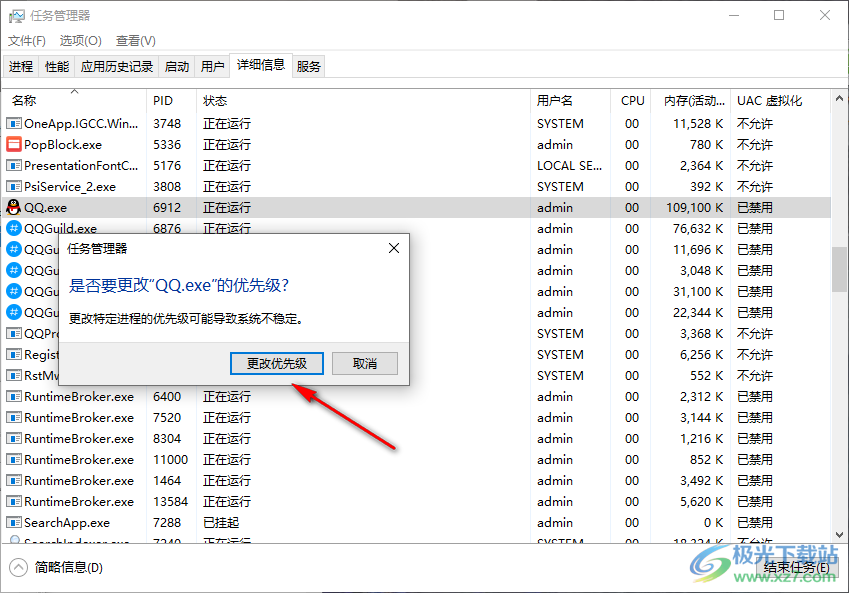Screen dimensions: 849x593
Task: Select the SearchApp.exe row name
Action: coord(67,523)
